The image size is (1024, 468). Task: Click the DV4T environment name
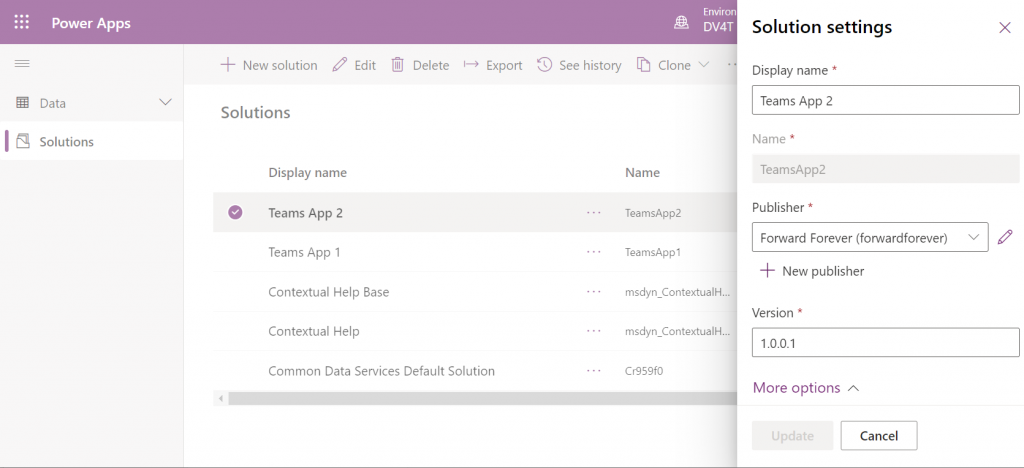(x=718, y=27)
